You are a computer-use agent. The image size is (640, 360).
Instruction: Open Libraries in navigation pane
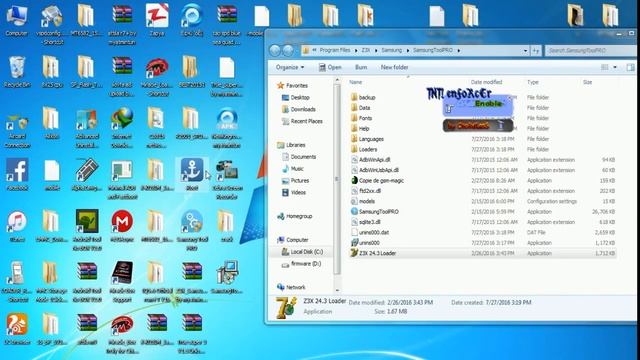coord(291,145)
